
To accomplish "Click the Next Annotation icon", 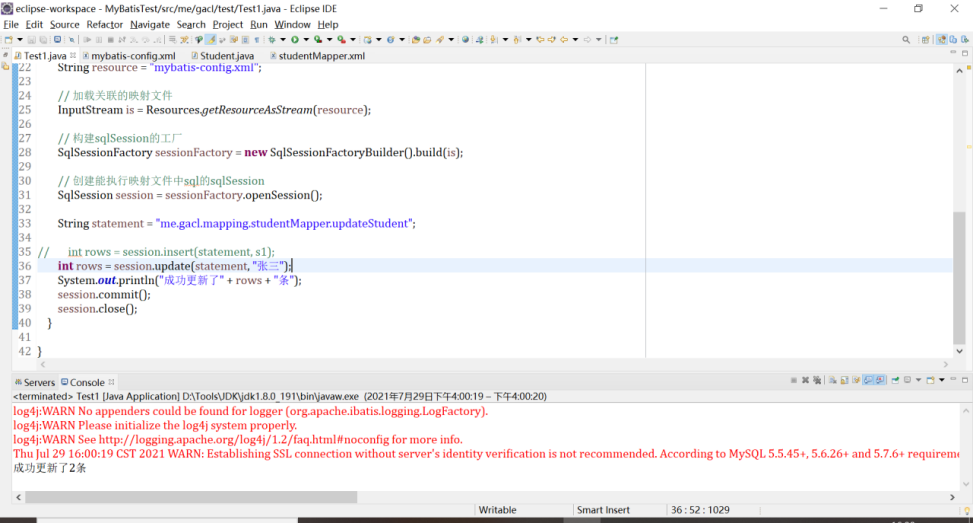I will point(493,40).
